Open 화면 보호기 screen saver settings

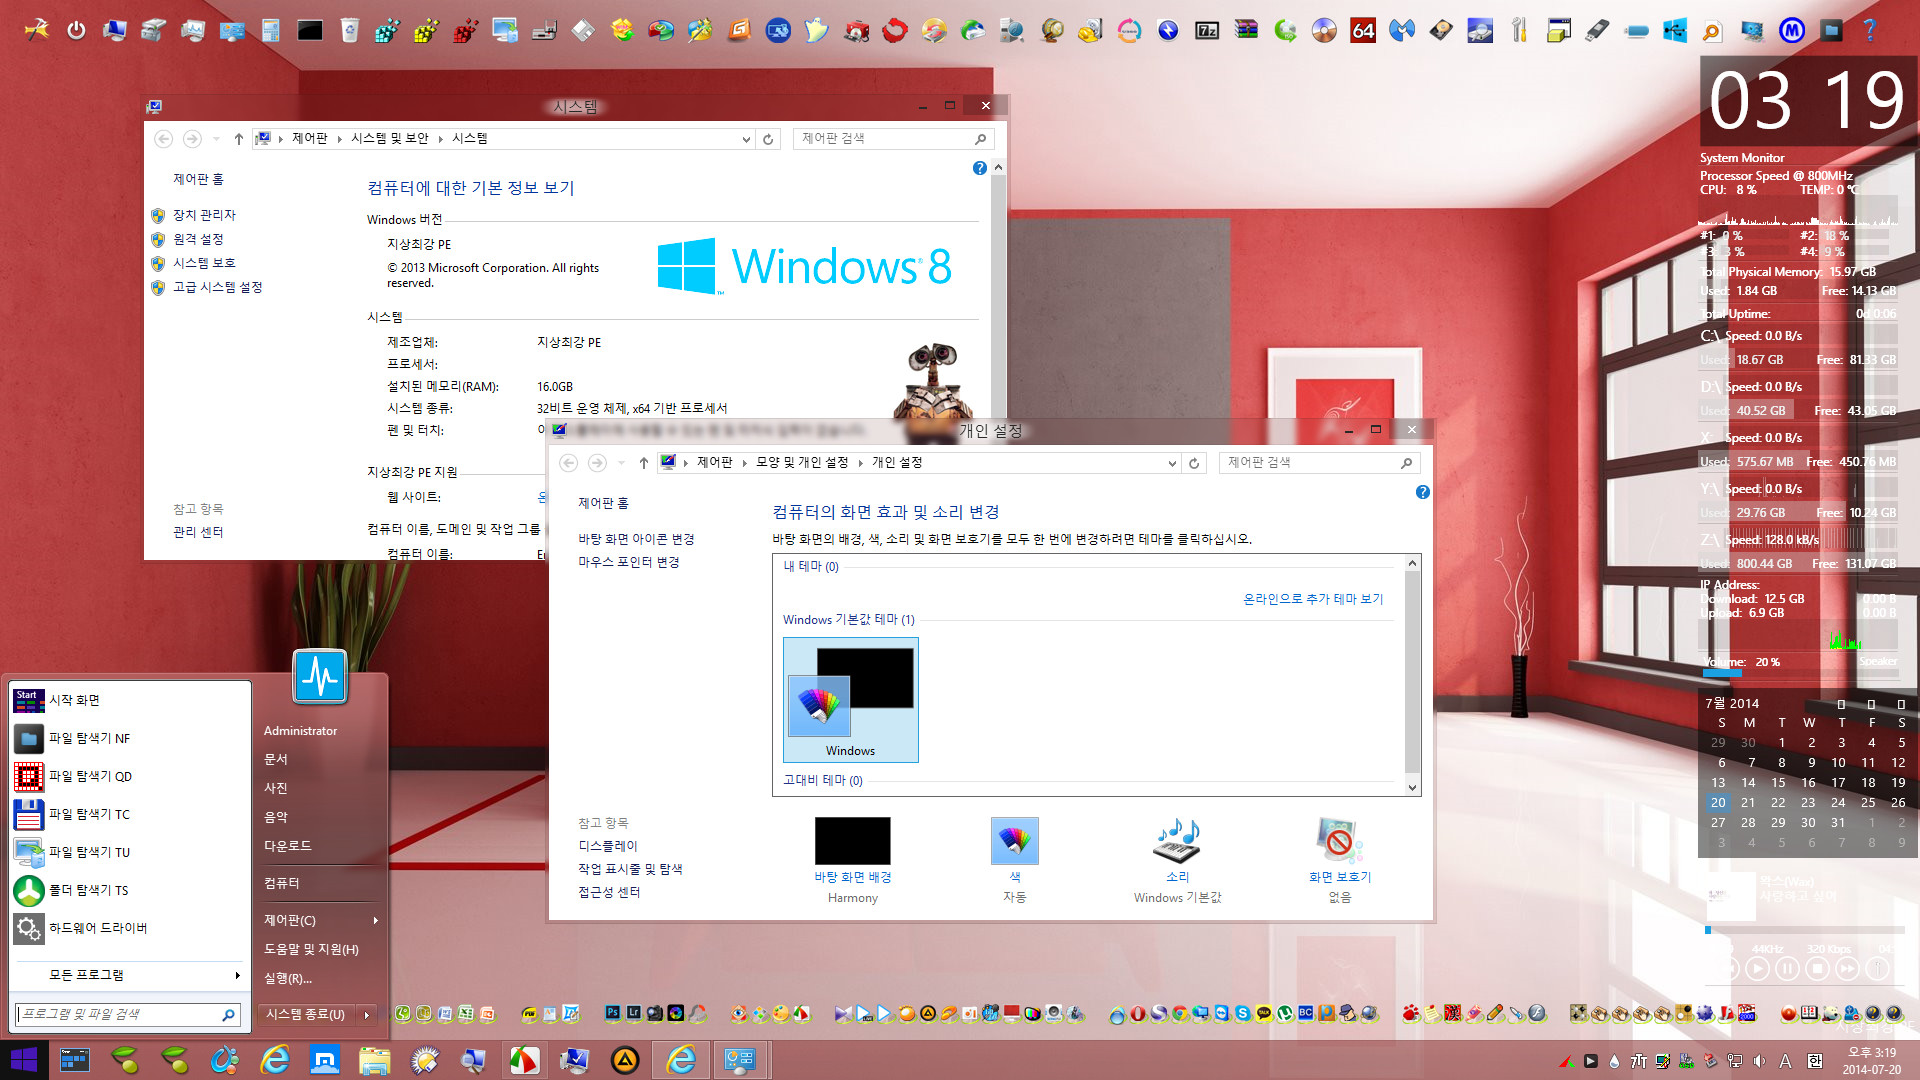(1340, 860)
